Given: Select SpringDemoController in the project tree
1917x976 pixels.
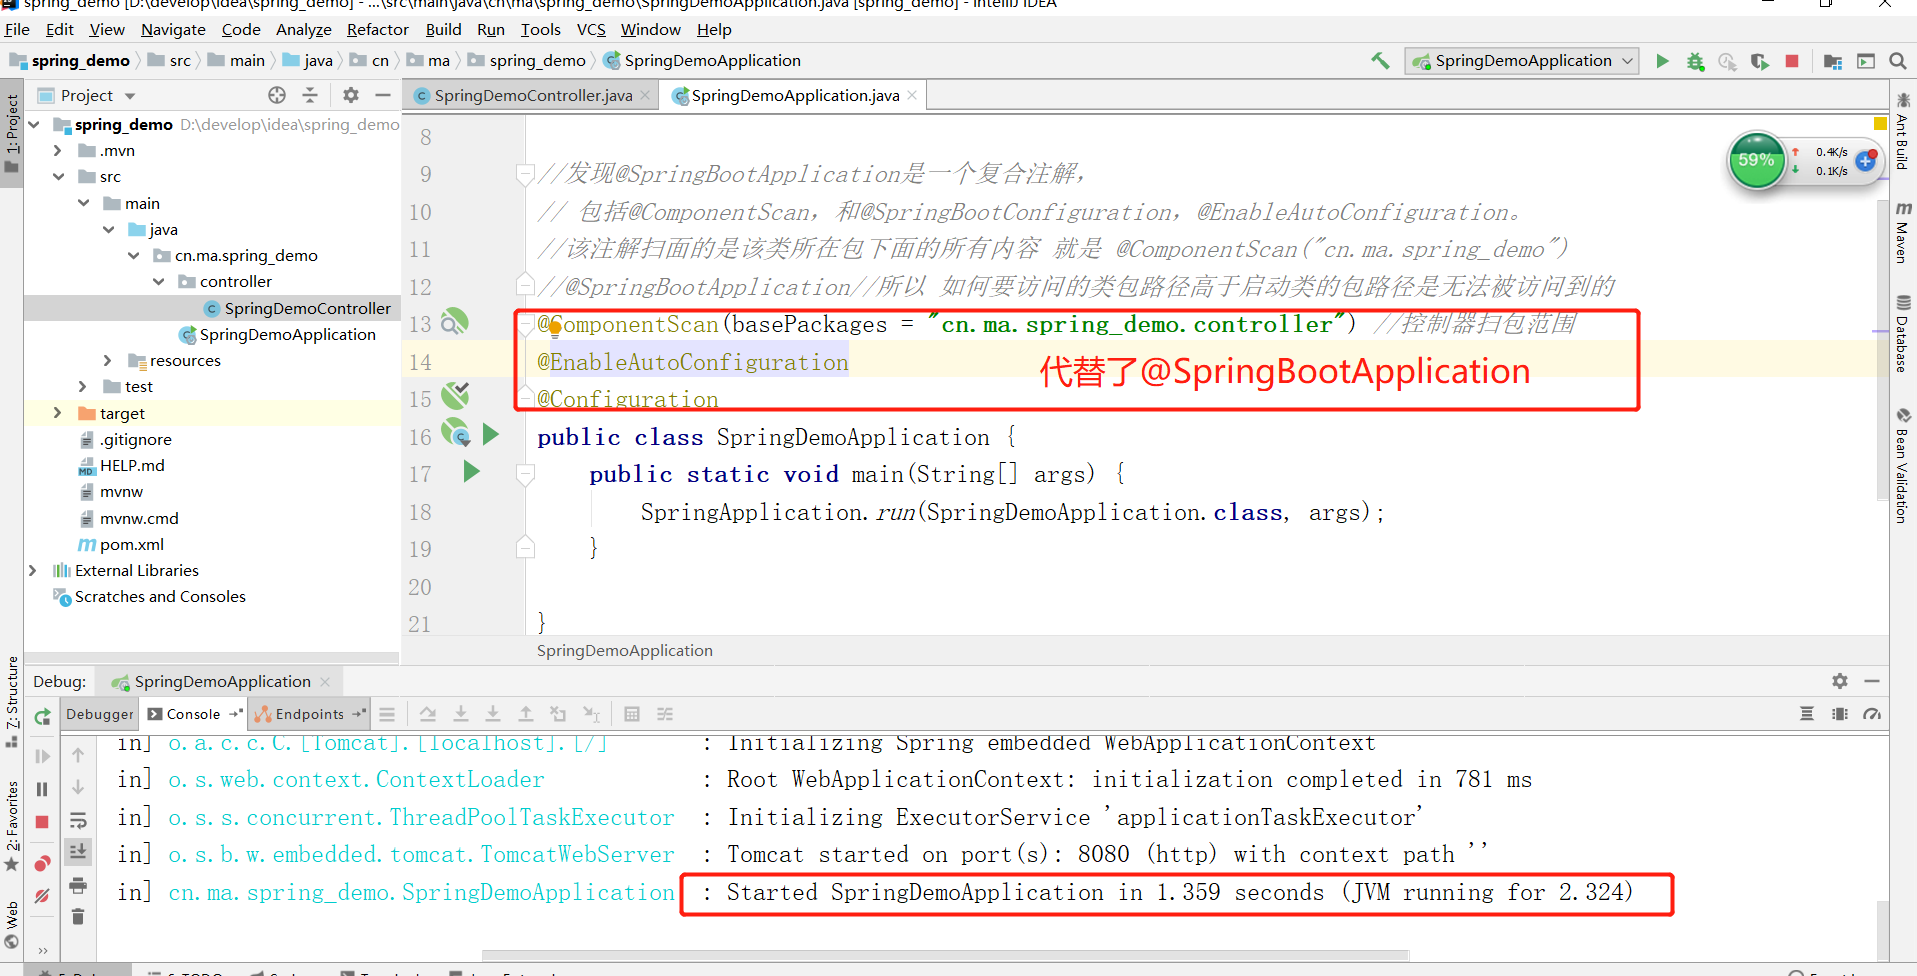Looking at the screenshot, I should point(307,308).
